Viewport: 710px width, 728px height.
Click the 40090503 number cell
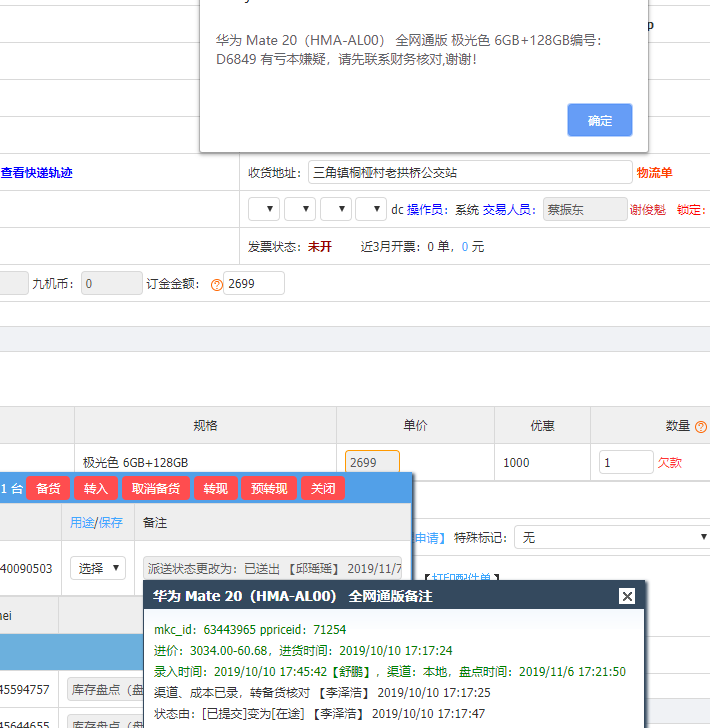(26, 568)
